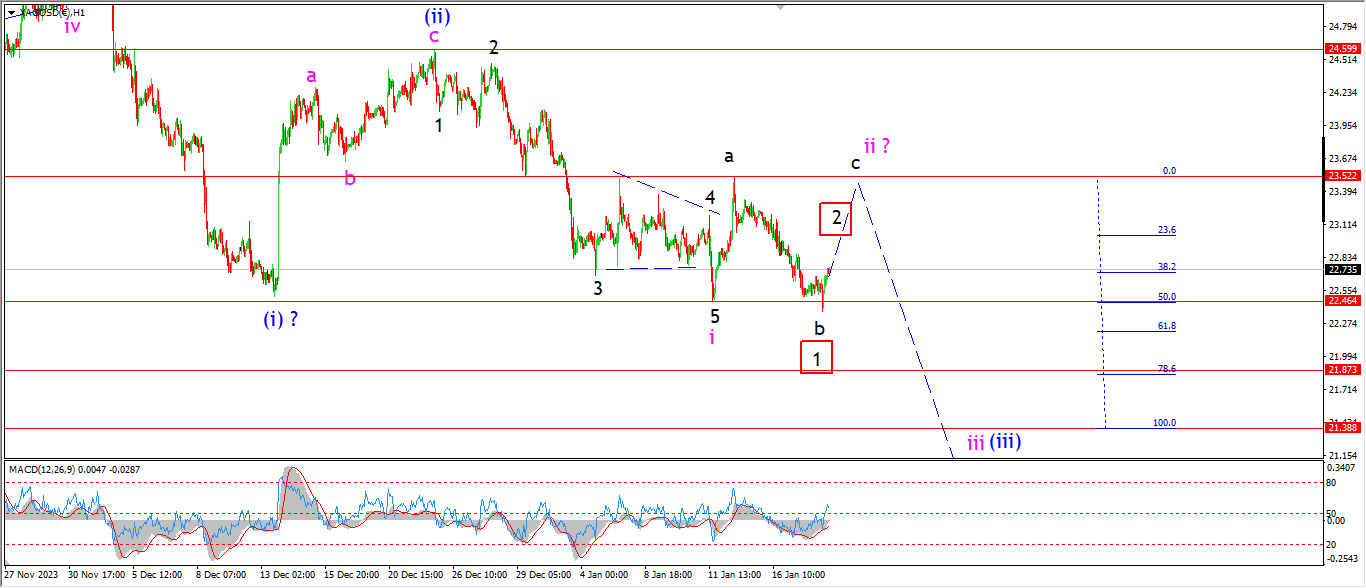Image resolution: width=1366 pixels, height=588 pixels.
Task: Click the 24.599 red price tag
Action: click(x=1341, y=49)
